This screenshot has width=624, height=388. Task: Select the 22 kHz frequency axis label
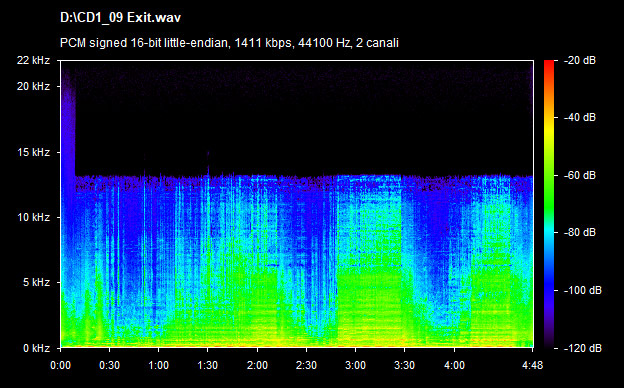[33, 60]
